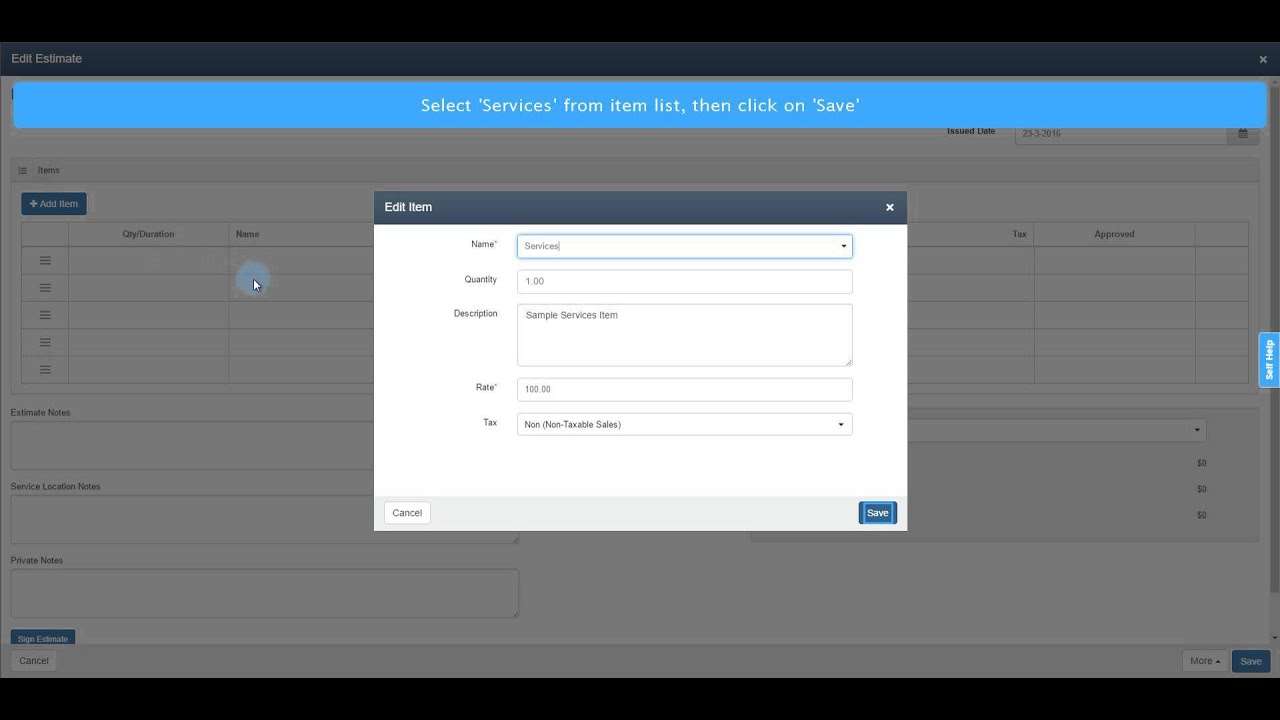Cancel the Edit Estimate form at bottom
This screenshot has width=1280, height=720.
34,661
